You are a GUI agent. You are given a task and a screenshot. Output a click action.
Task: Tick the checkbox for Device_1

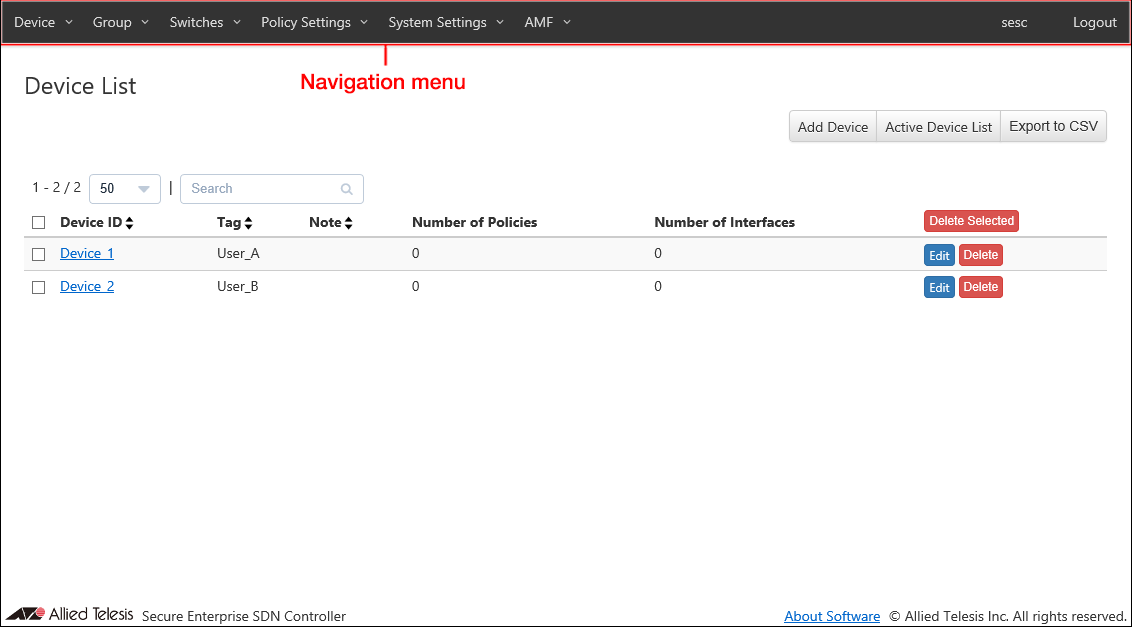(x=39, y=254)
